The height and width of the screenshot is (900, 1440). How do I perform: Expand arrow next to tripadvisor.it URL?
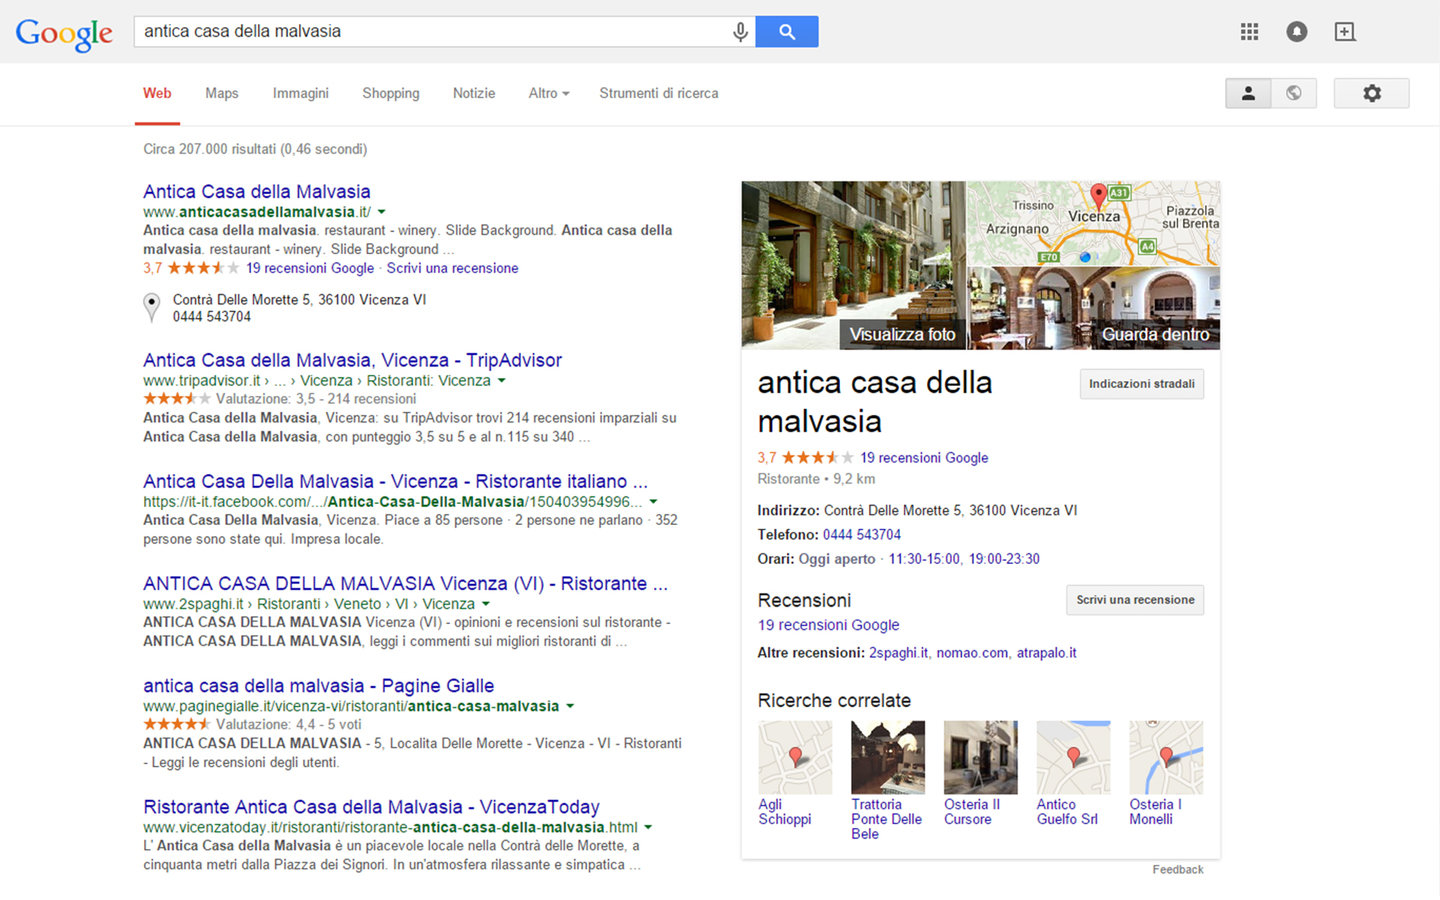coord(502,381)
